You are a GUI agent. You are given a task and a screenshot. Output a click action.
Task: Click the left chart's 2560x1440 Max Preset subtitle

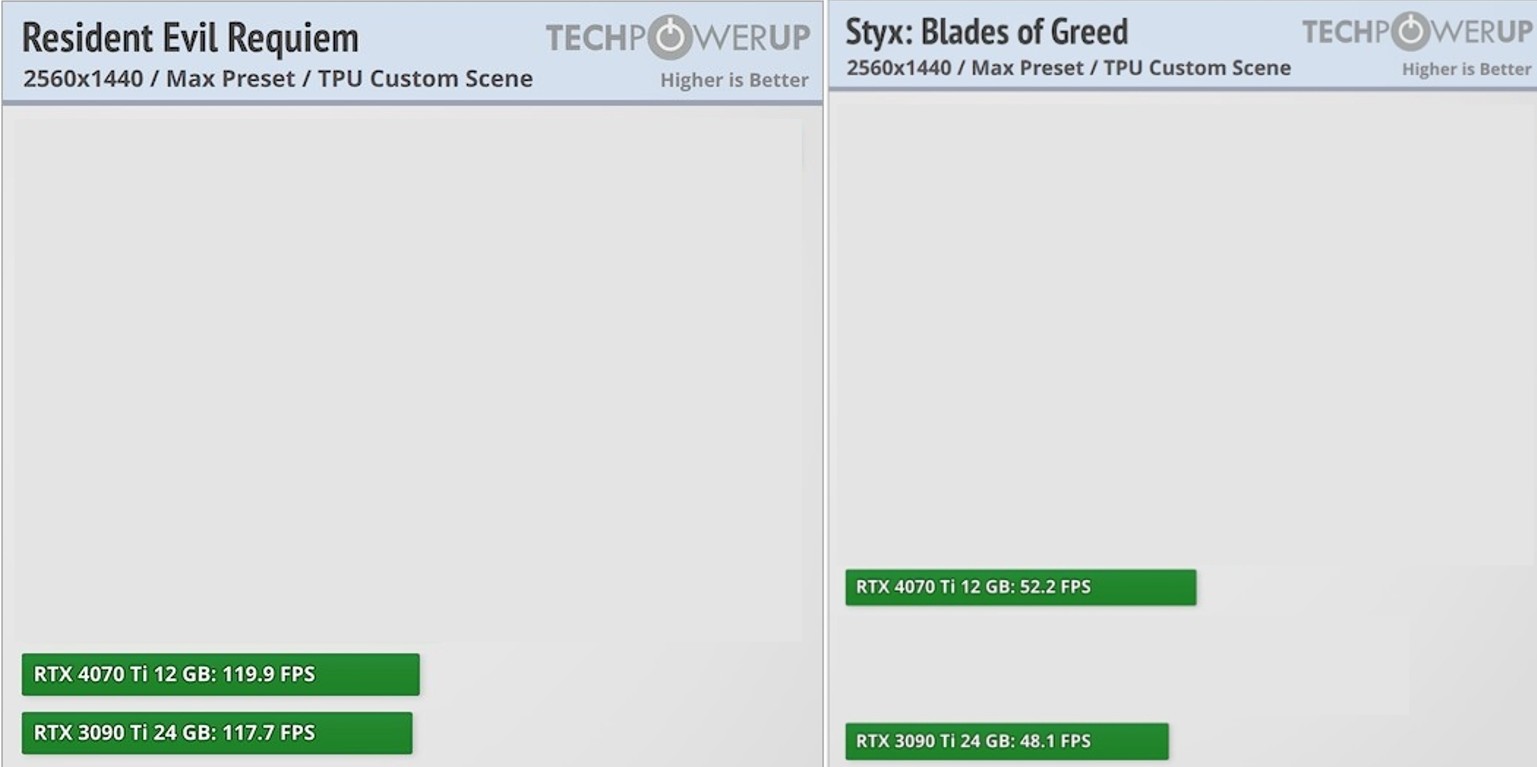(277, 78)
